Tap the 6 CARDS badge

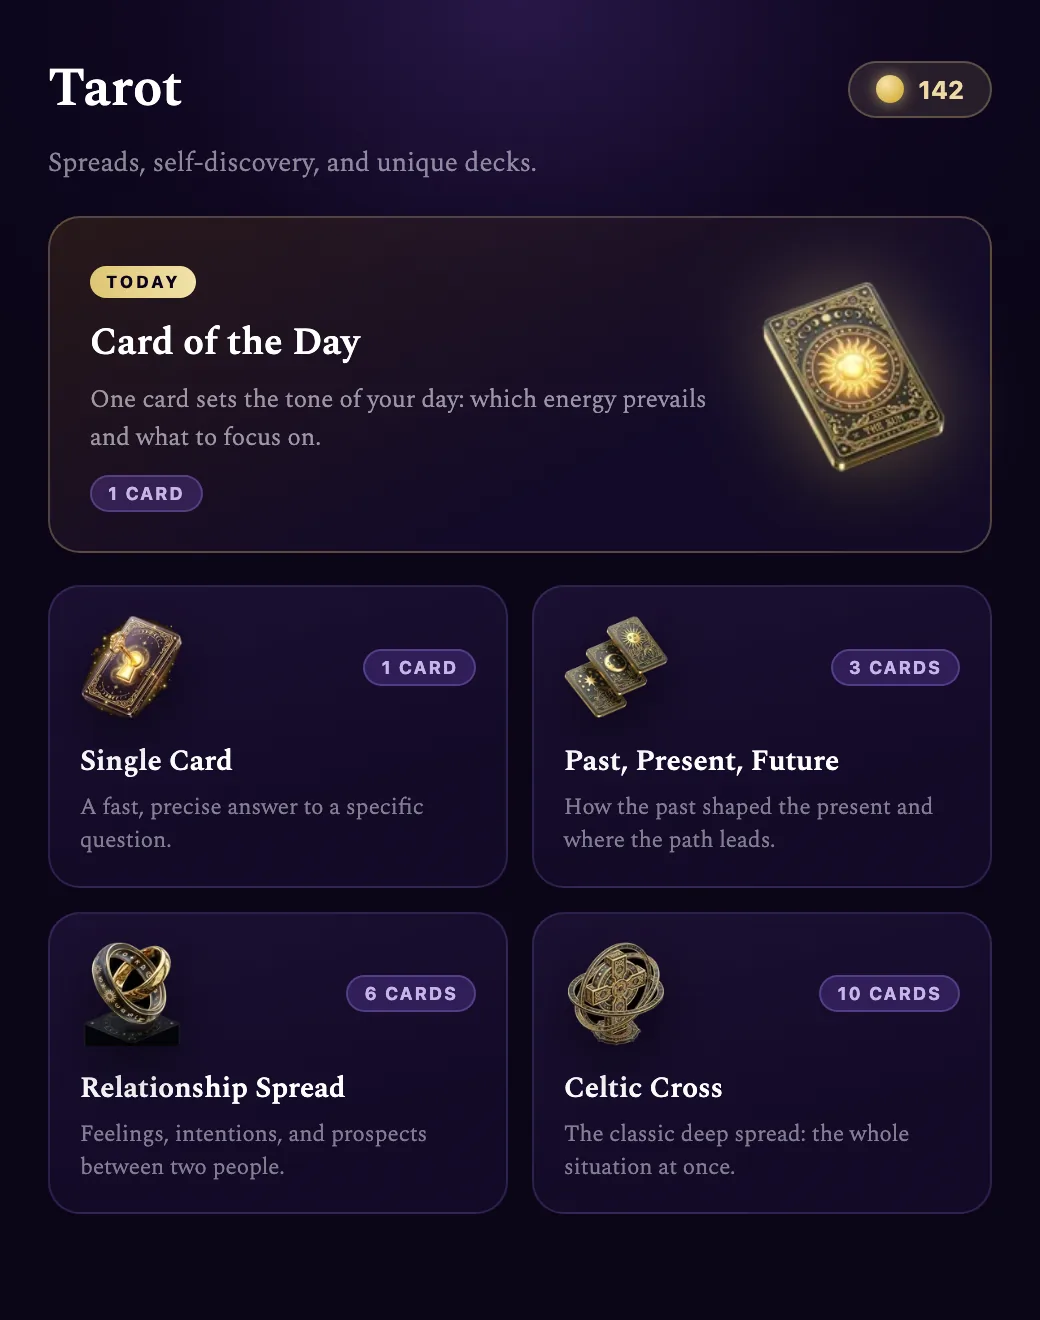pos(411,993)
